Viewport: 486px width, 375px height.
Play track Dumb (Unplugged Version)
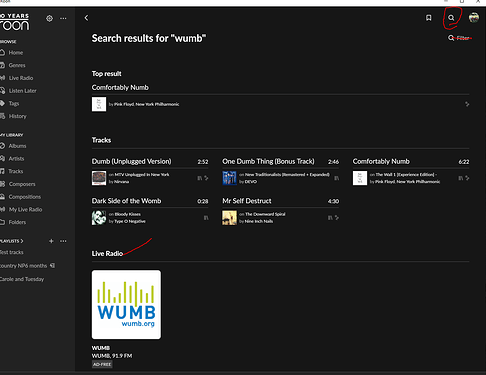point(131,161)
